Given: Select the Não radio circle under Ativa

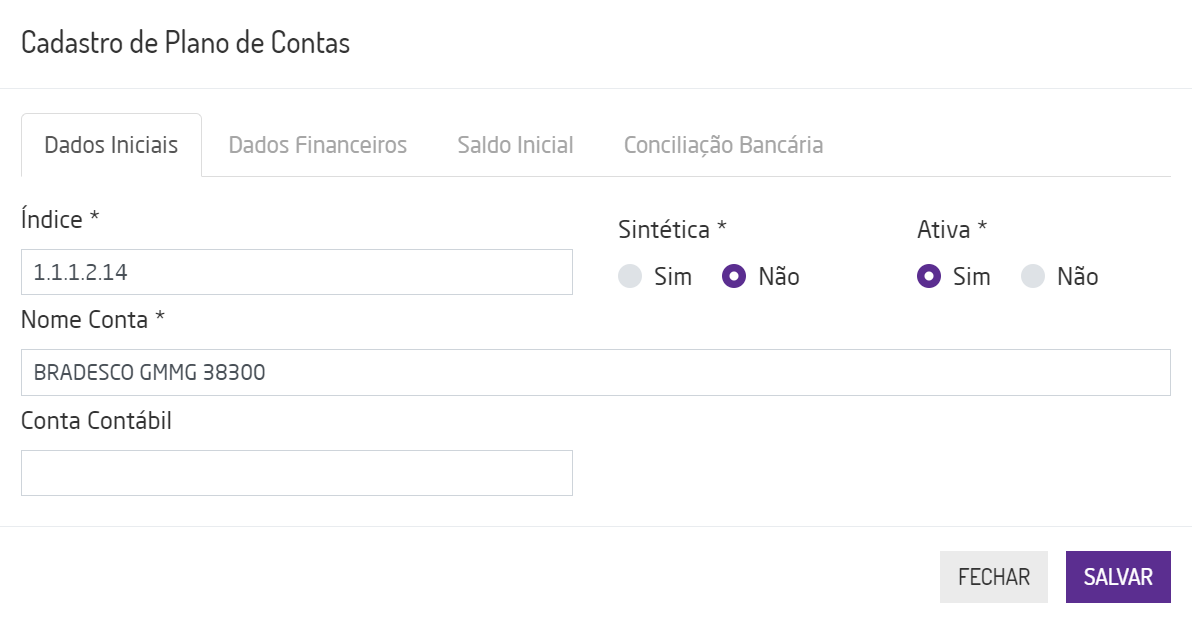Looking at the screenshot, I should click(x=1033, y=277).
